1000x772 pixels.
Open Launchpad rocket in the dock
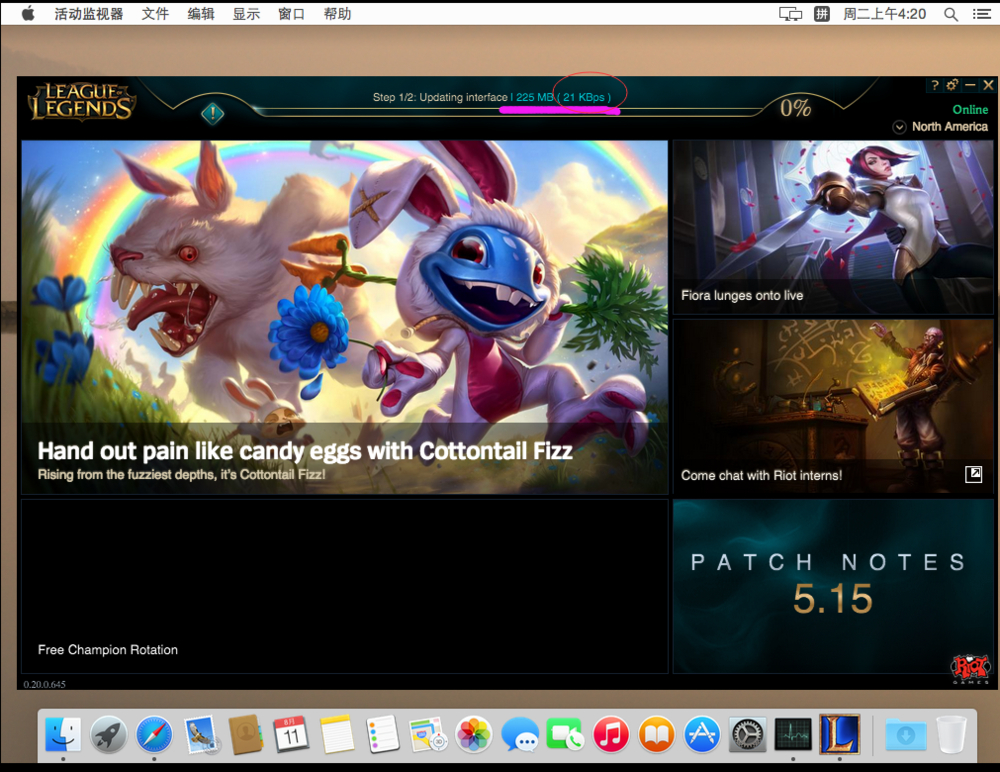point(108,734)
